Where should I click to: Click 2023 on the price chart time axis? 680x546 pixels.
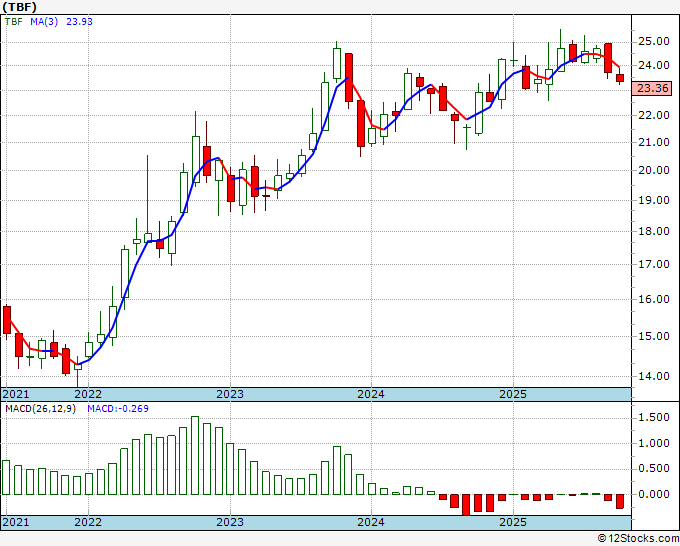coord(230,394)
